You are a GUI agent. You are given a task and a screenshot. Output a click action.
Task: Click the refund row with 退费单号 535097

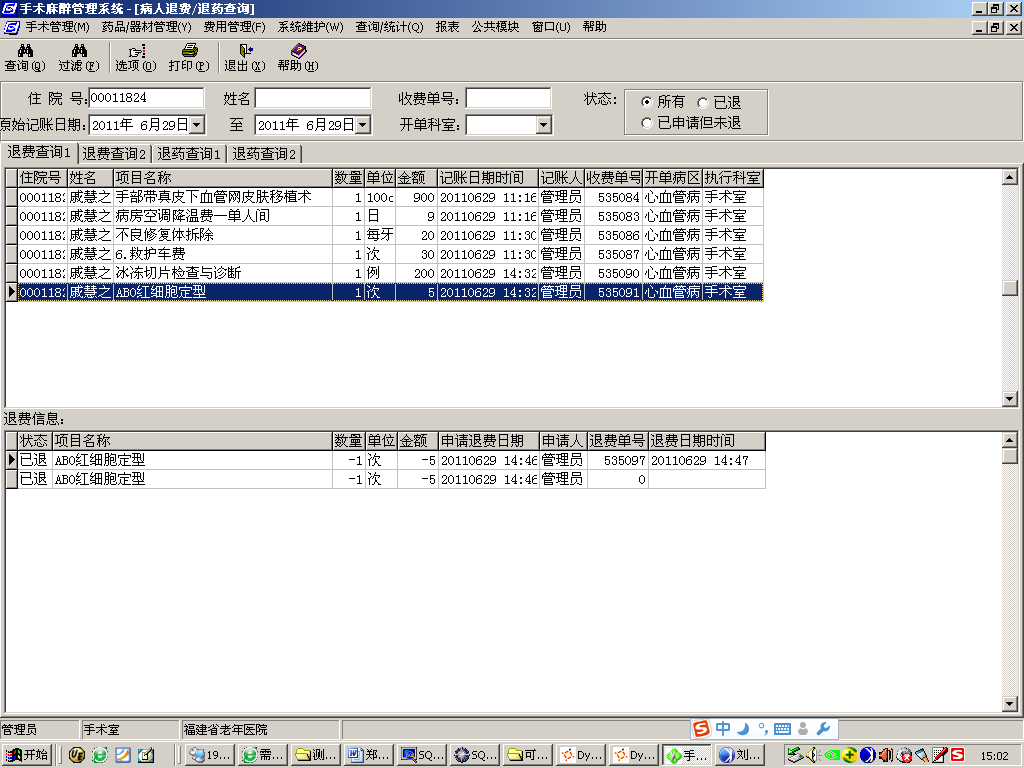[385, 460]
